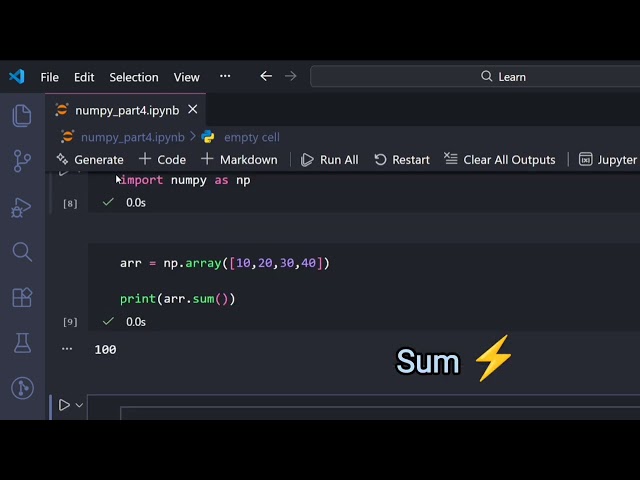Viewport: 640px width, 480px height.
Task: Run the empty cell with play button
Action: click(64, 405)
